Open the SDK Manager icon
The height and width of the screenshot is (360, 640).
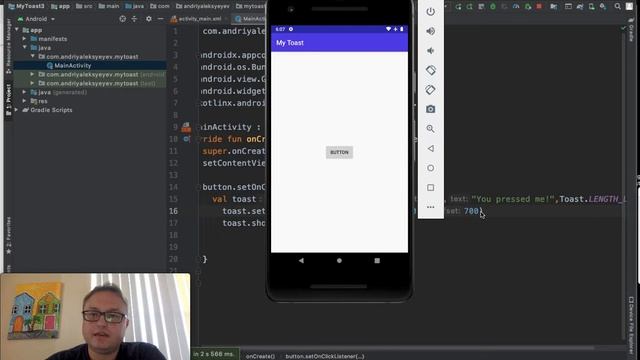tap(603, 7)
